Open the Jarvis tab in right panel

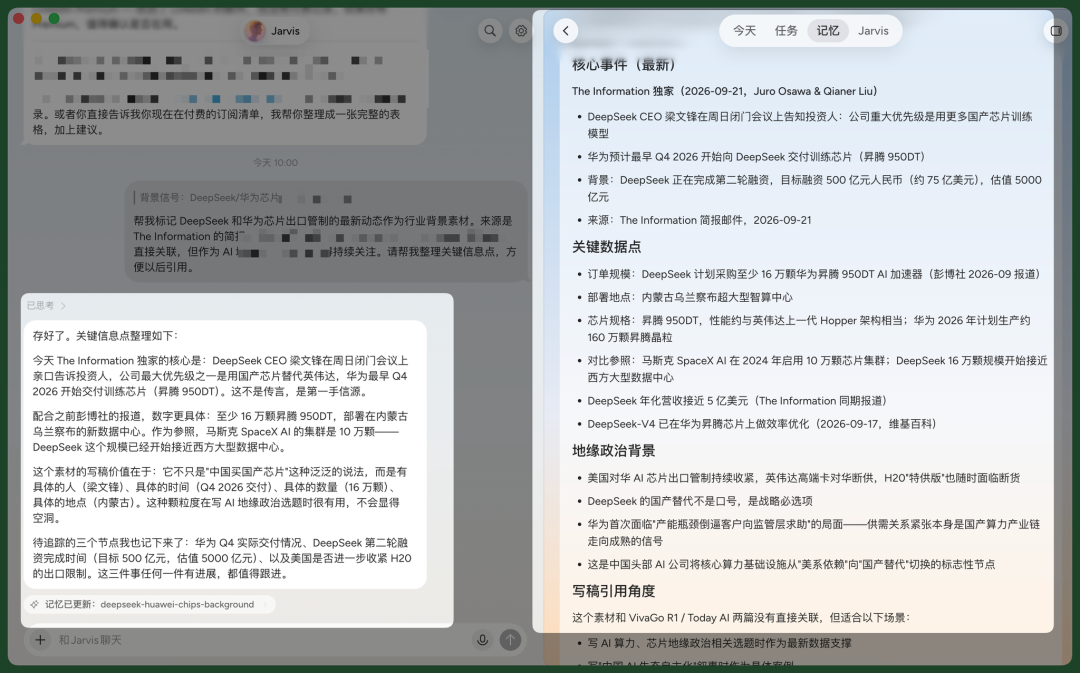(873, 31)
